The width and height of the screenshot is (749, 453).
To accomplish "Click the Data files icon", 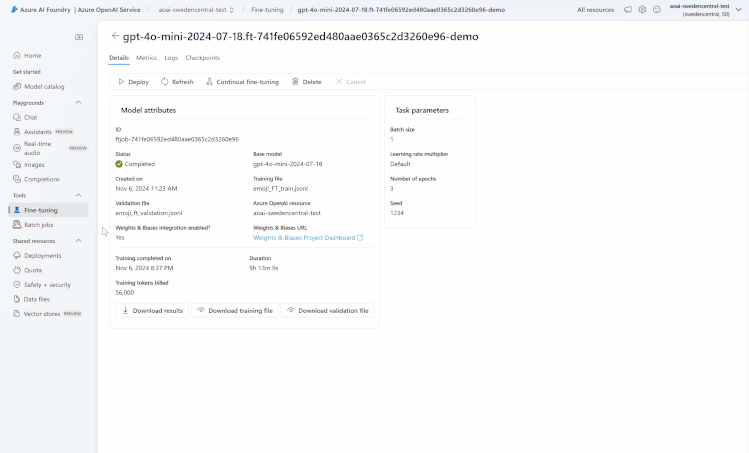I will coord(17,299).
